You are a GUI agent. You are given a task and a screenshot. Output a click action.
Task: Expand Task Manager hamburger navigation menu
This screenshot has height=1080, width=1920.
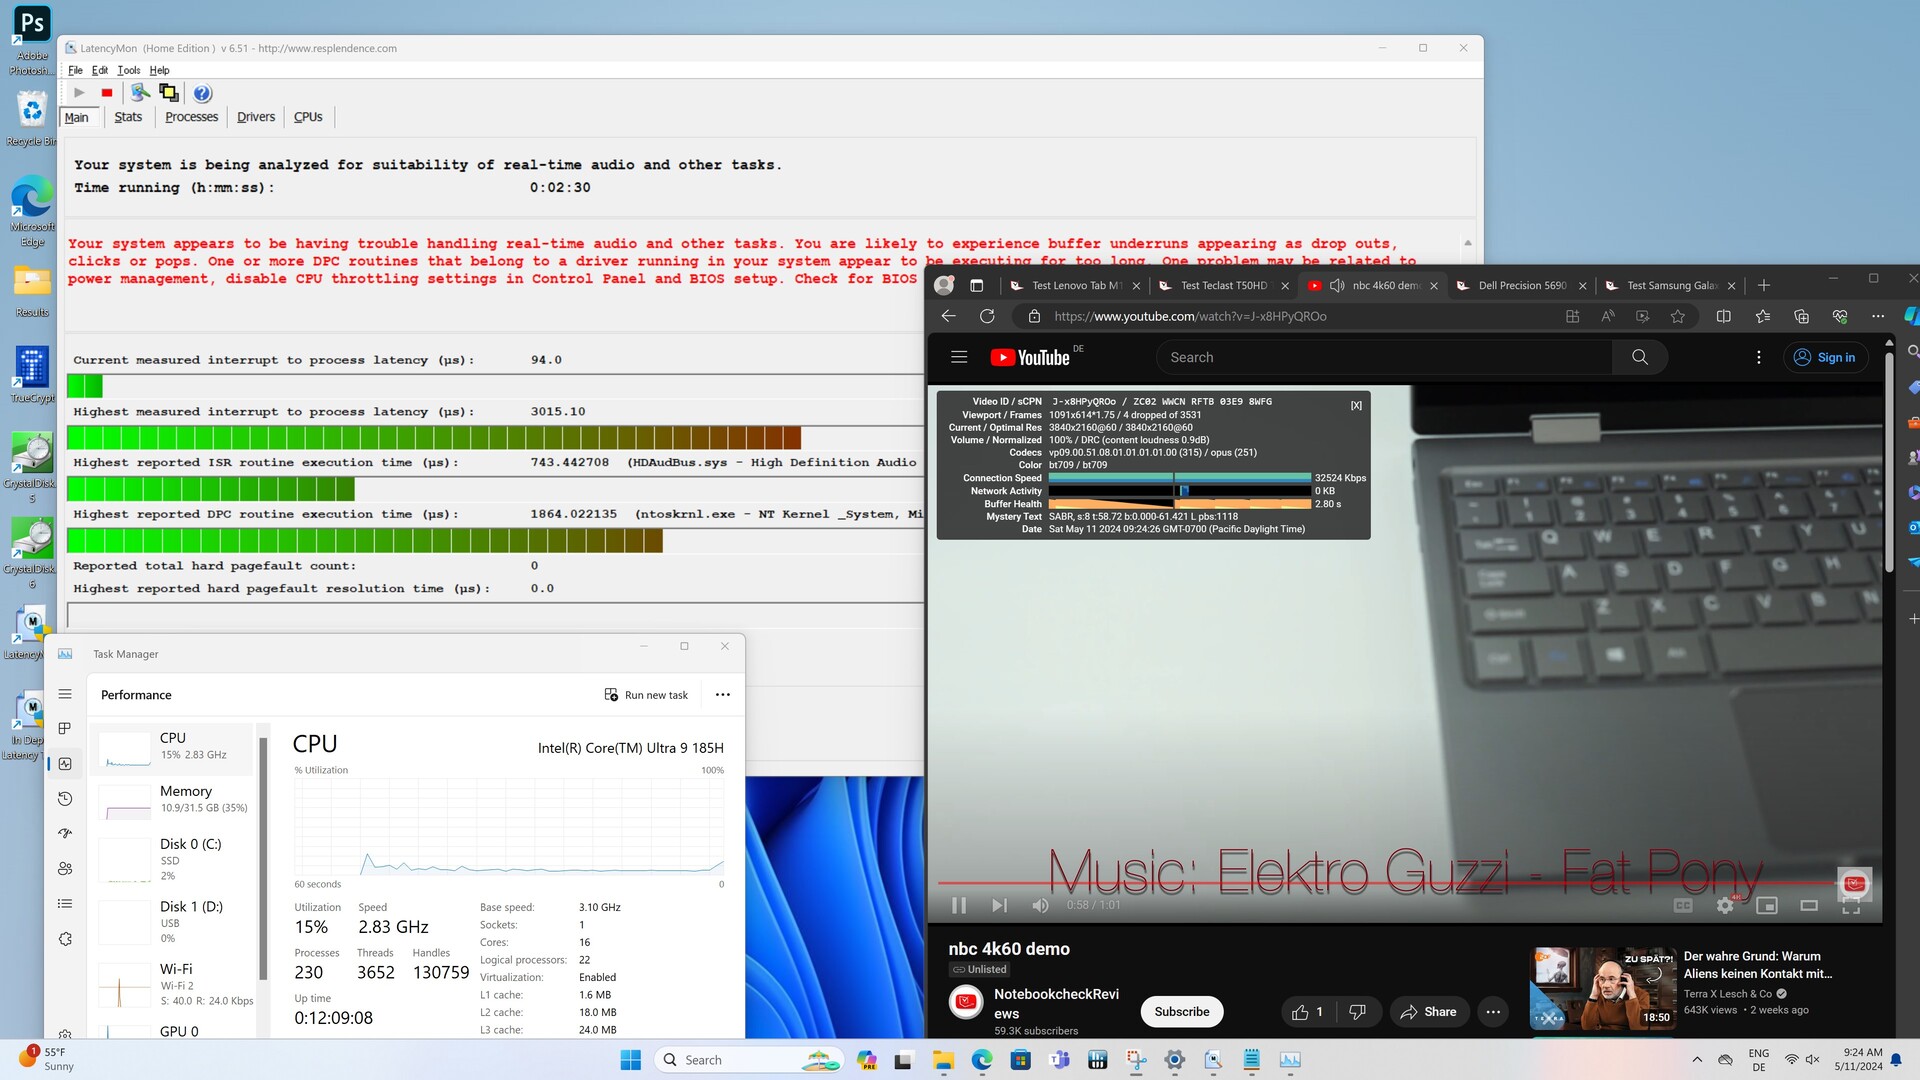(x=65, y=694)
